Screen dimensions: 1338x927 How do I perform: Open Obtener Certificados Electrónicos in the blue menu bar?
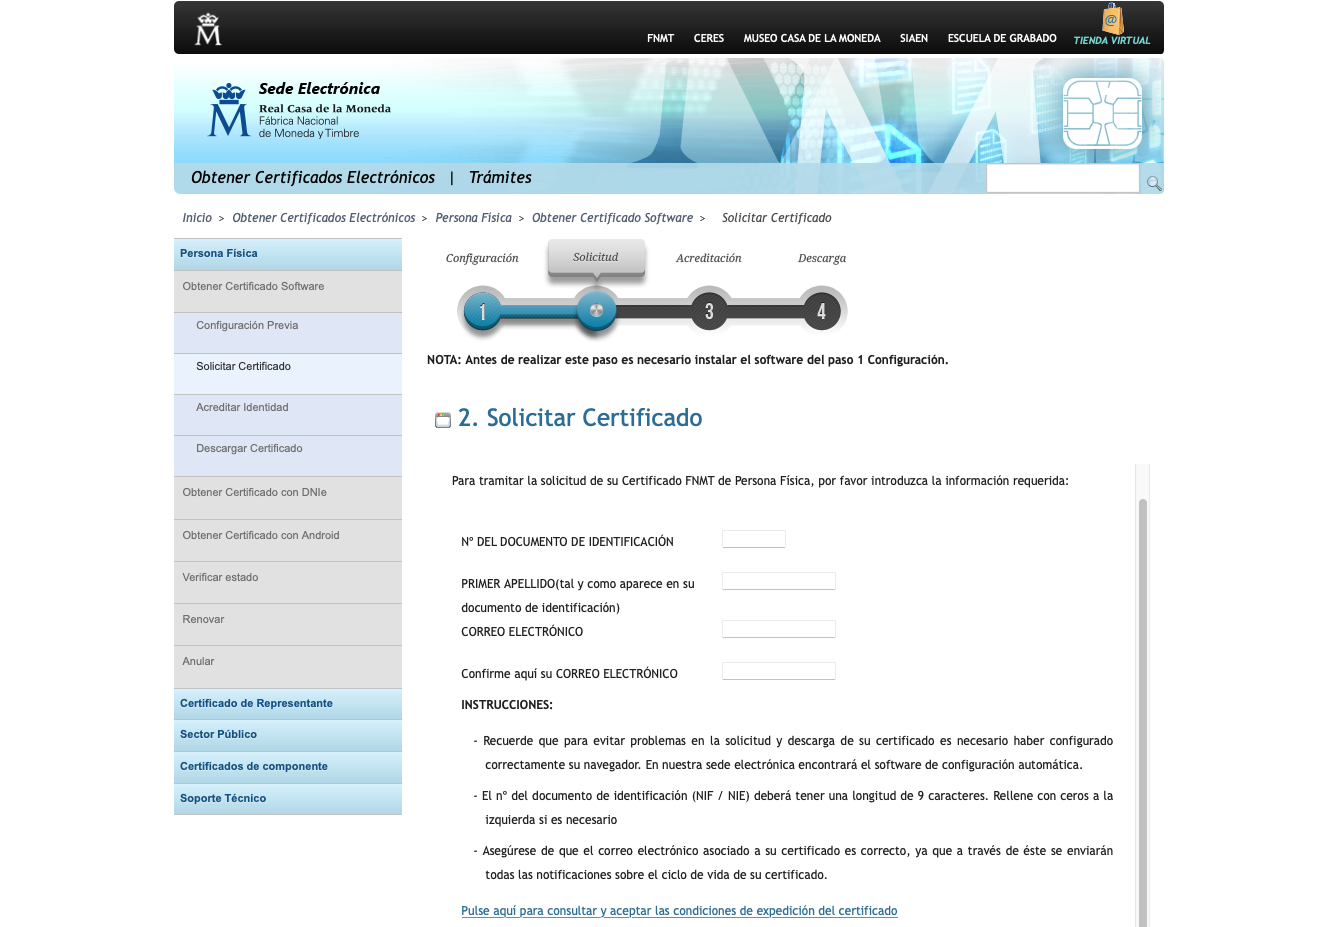[x=313, y=177]
